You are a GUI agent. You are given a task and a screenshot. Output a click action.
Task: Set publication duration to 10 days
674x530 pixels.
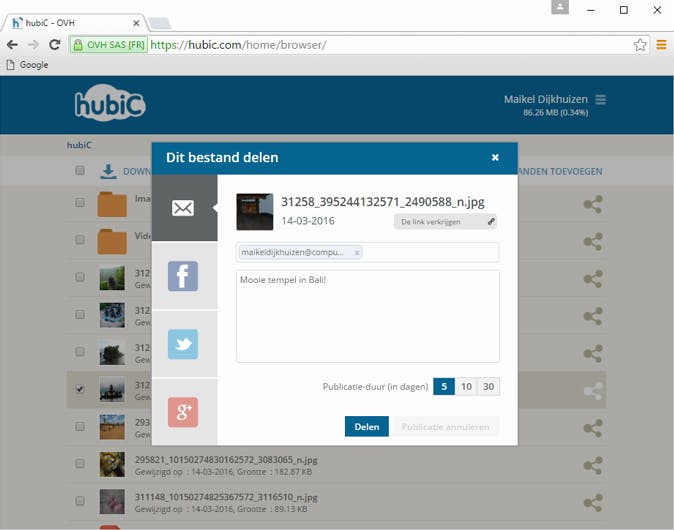click(466, 386)
